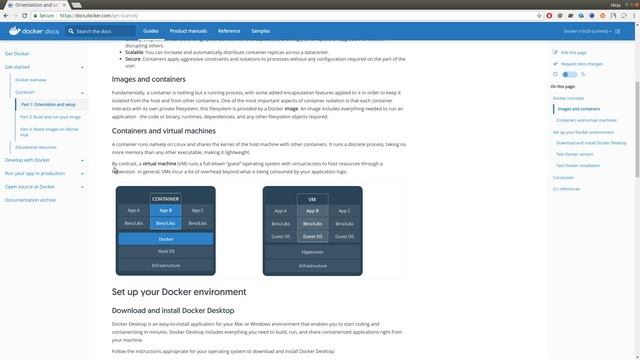Open the Samples tab

260,31
